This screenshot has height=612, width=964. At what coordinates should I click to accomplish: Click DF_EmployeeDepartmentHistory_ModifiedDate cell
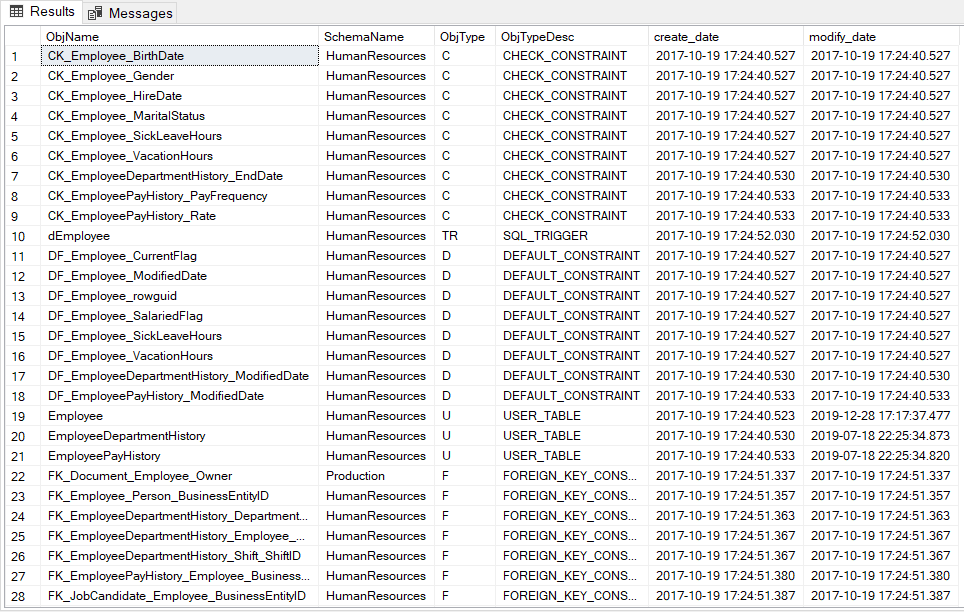click(x=180, y=376)
